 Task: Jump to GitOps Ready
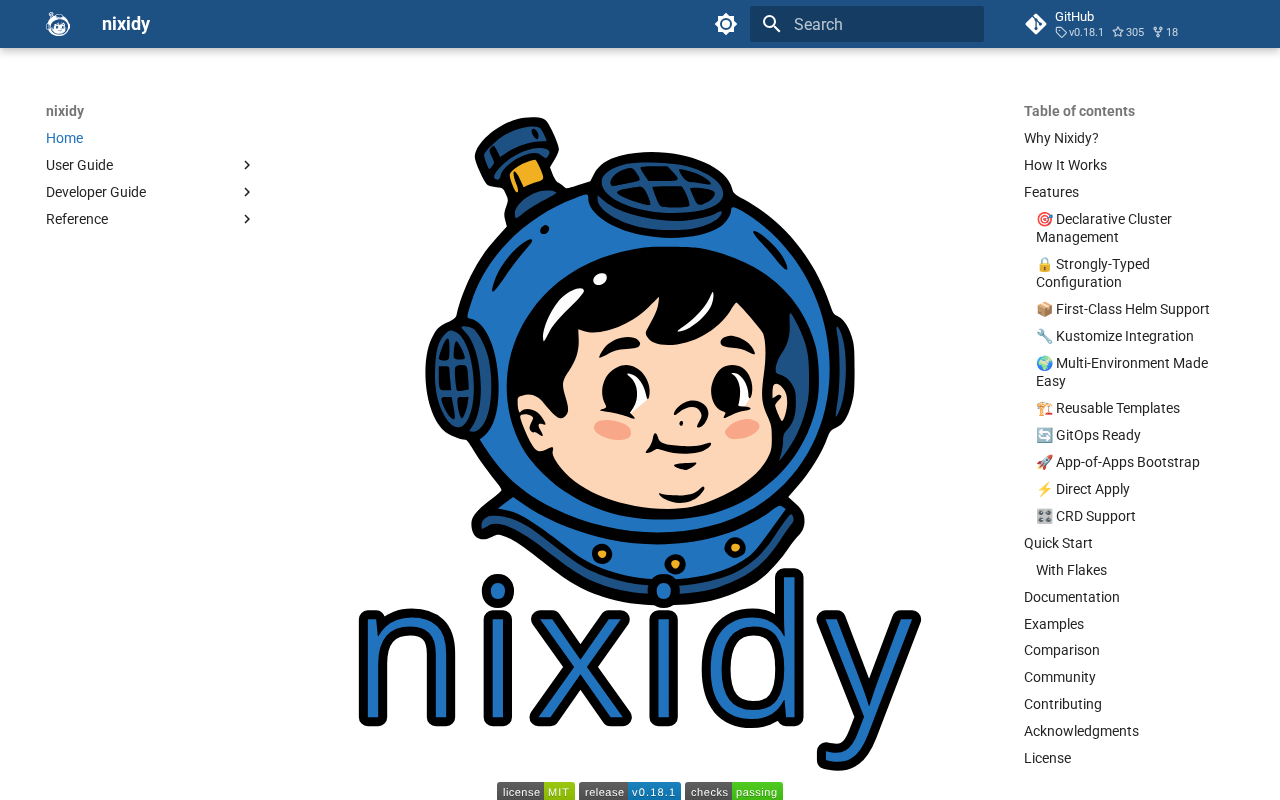point(1088,435)
